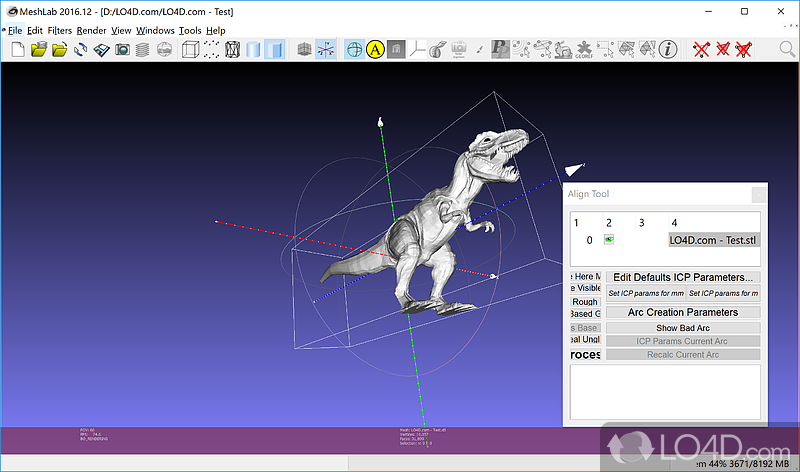Select the Points render mode icon
800x472 pixels.
[210, 49]
